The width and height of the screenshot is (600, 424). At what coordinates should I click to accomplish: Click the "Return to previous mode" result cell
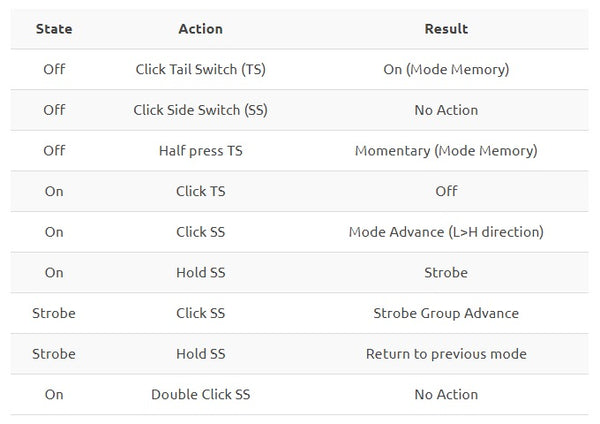coord(446,353)
